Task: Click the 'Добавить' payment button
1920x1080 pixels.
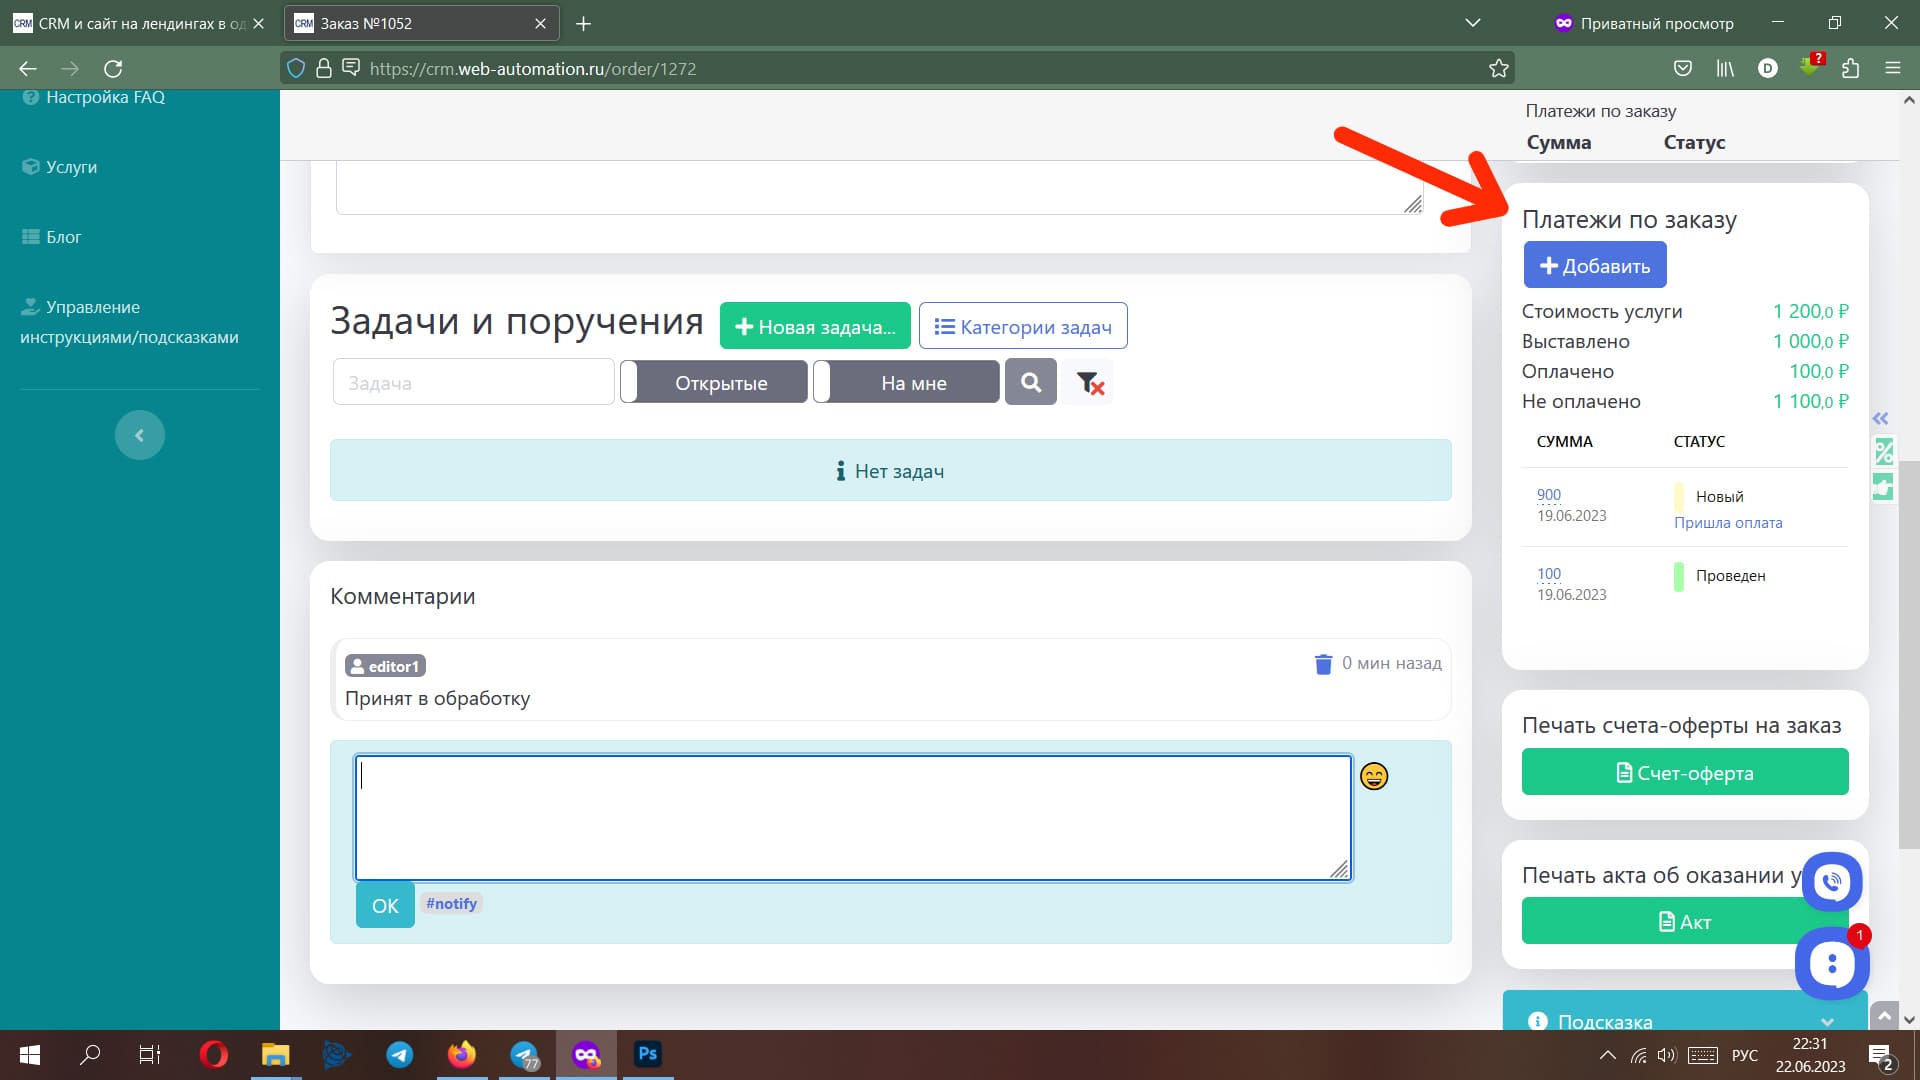Action: click(x=1594, y=264)
